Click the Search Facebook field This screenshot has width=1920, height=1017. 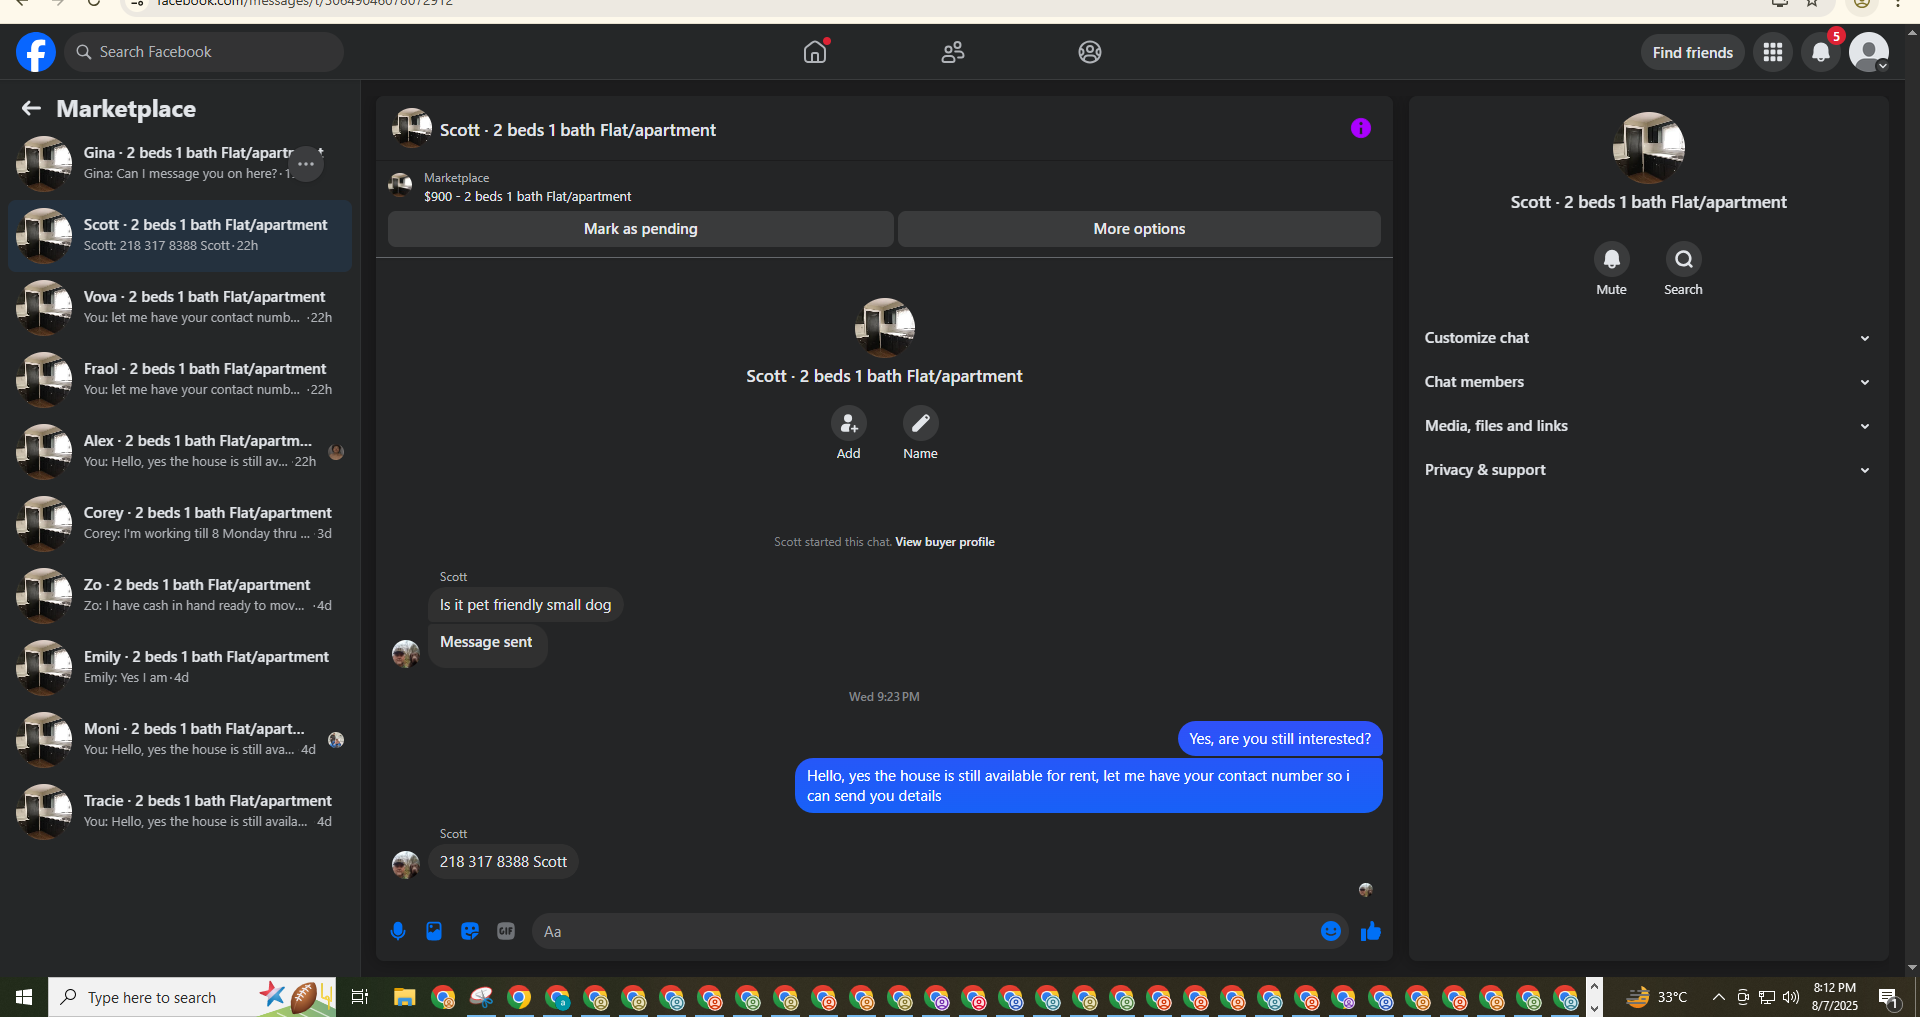pos(204,52)
